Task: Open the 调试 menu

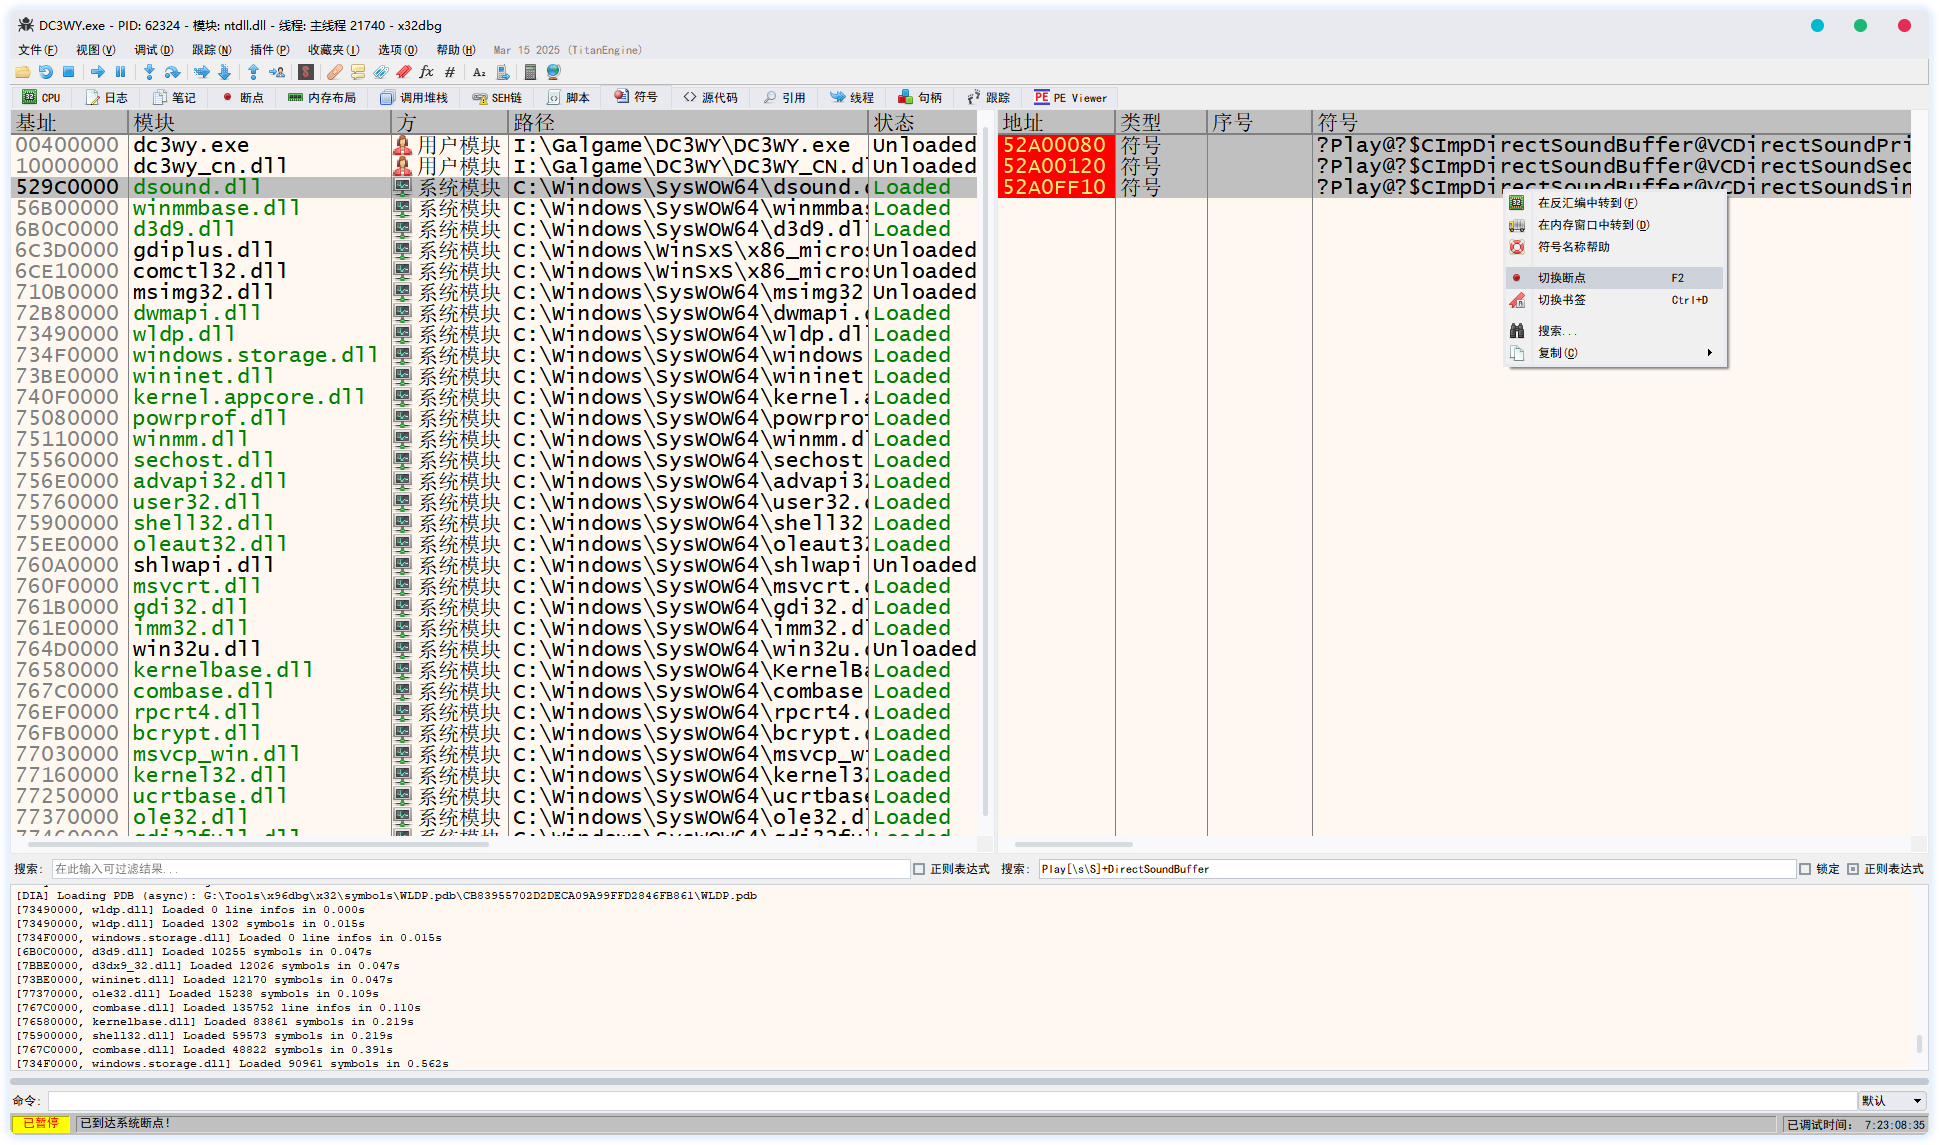Action: click(x=153, y=50)
